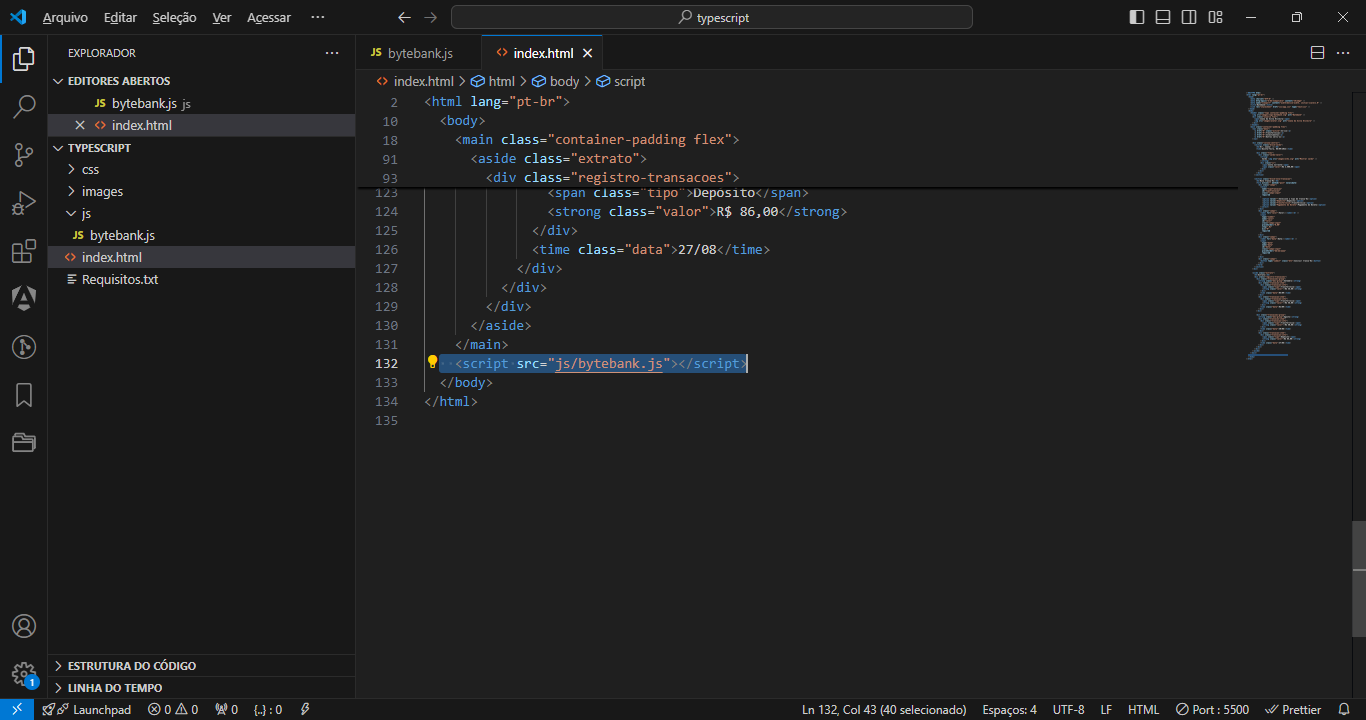Screen dimensions: 1366x720
Task: Click the ports indicator showing 0
Action: click(x=227, y=709)
